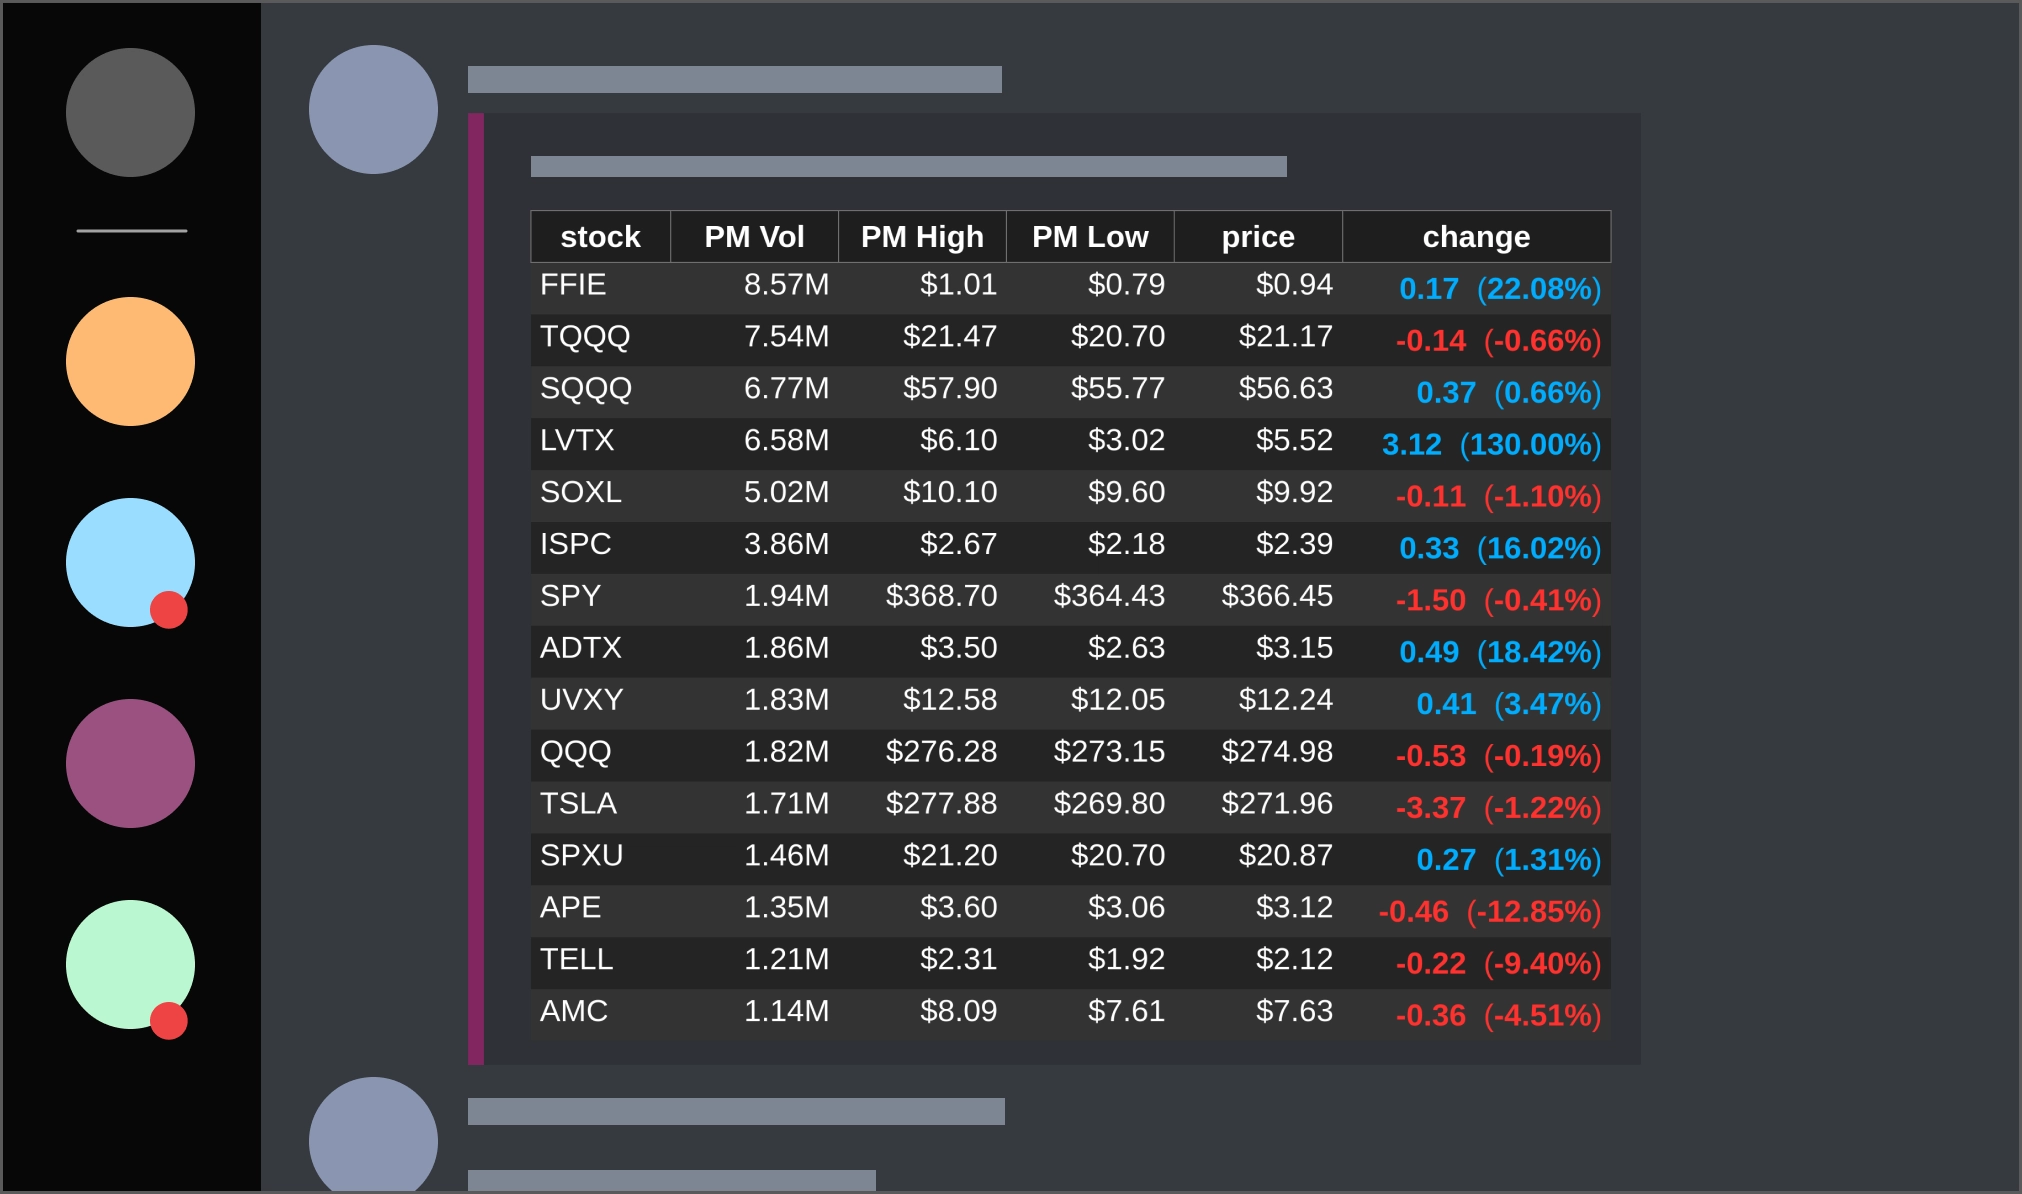Open the mint green server icon

click(x=130, y=964)
